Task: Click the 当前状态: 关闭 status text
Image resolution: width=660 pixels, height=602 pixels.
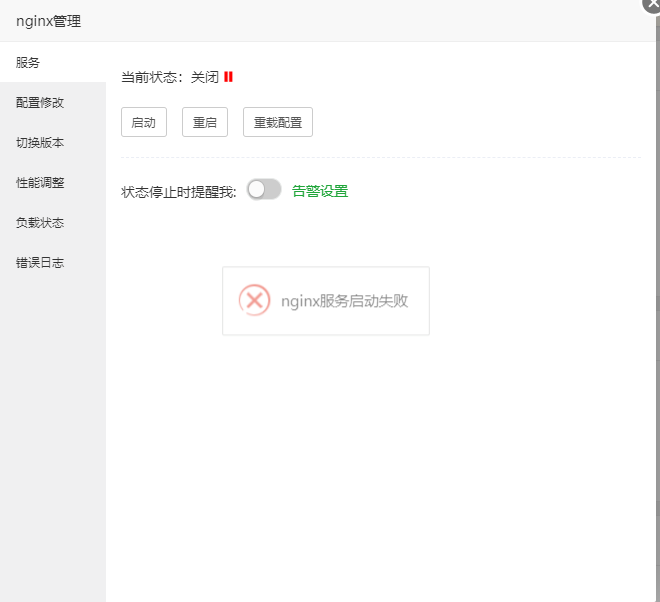Action: (x=170, y=77)
